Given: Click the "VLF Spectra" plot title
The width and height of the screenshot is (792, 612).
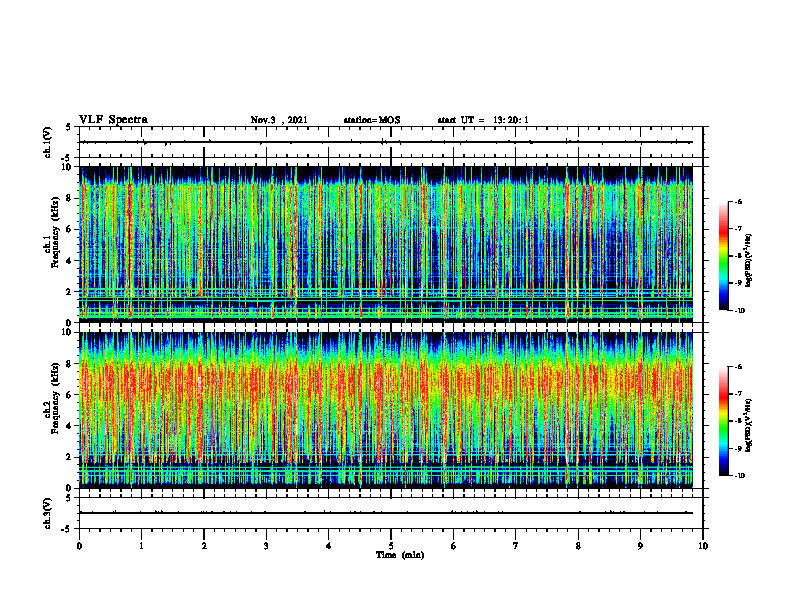Looking at the screenshot, I should point(113,120).
